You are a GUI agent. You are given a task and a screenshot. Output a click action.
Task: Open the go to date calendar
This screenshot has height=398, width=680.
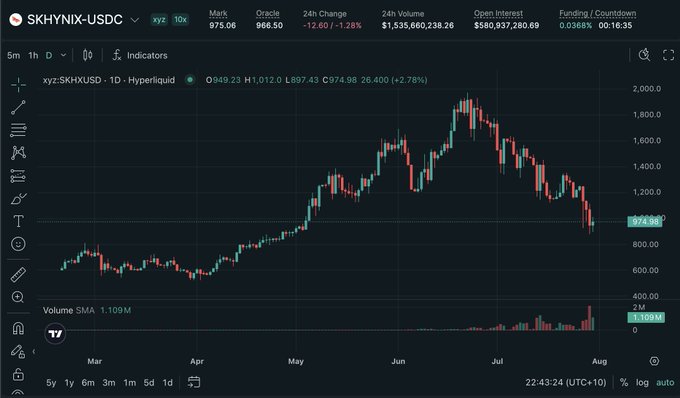click(194, 382)
